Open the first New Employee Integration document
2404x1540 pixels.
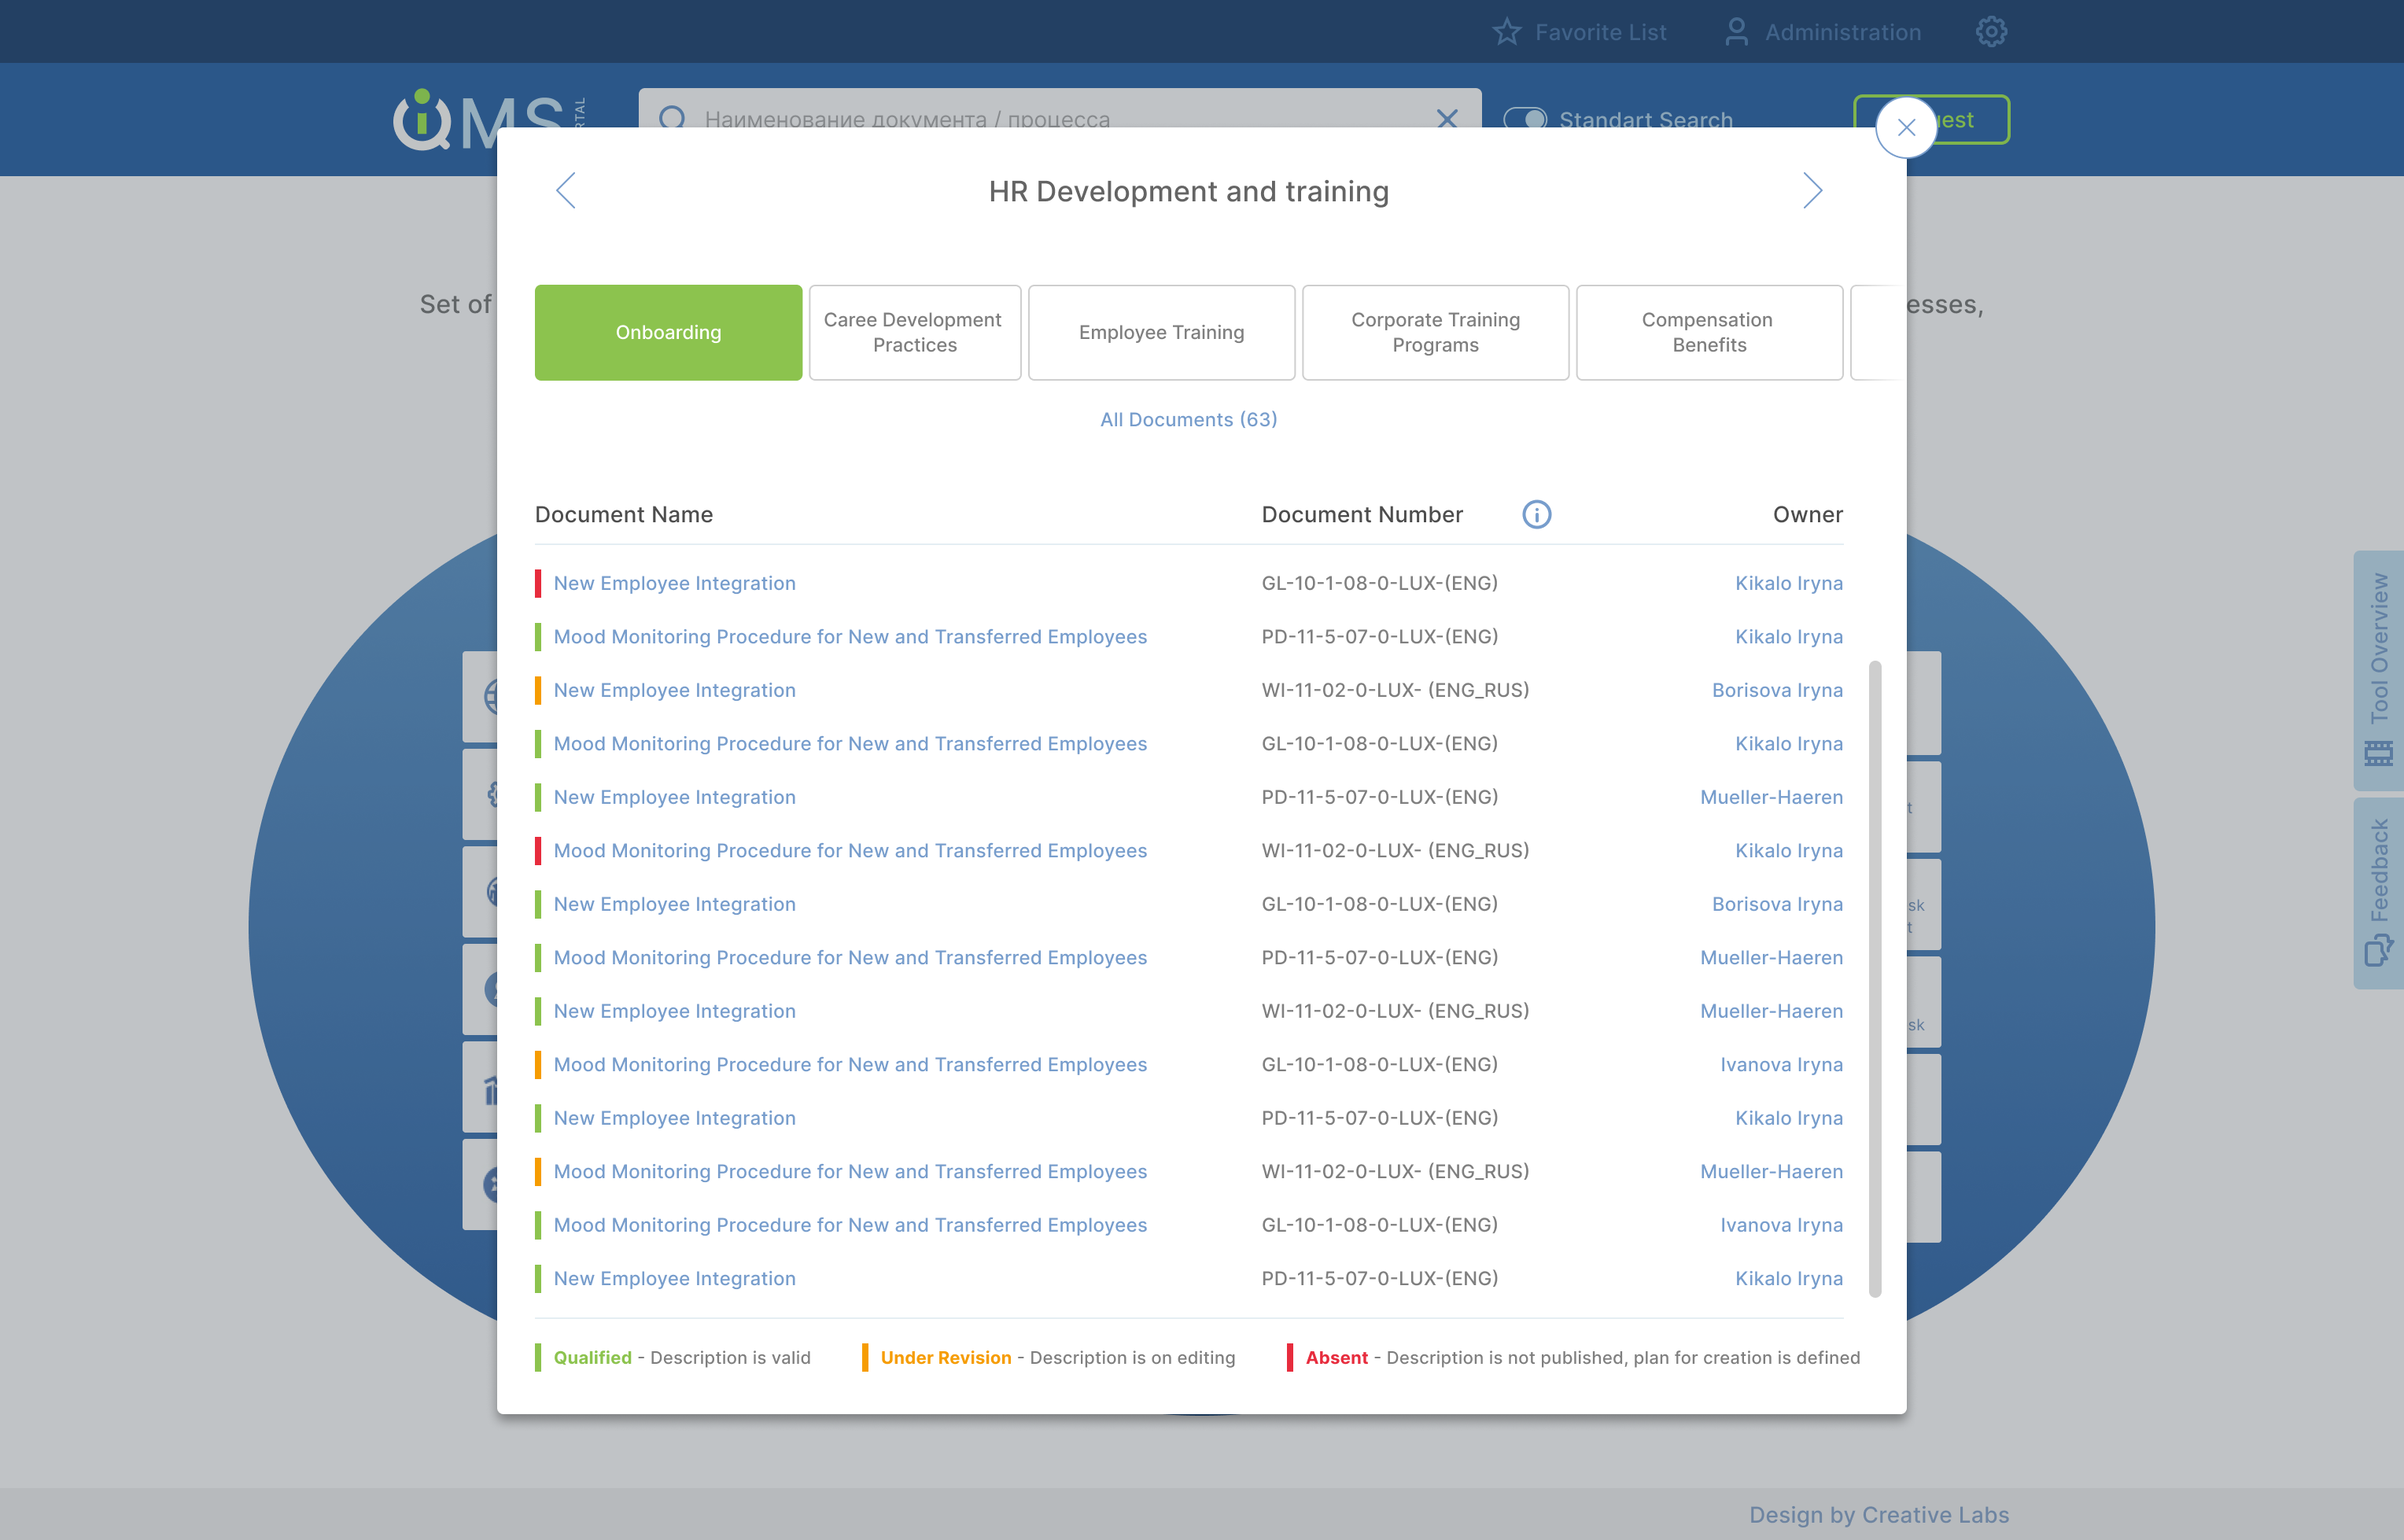tap(674, 583)
